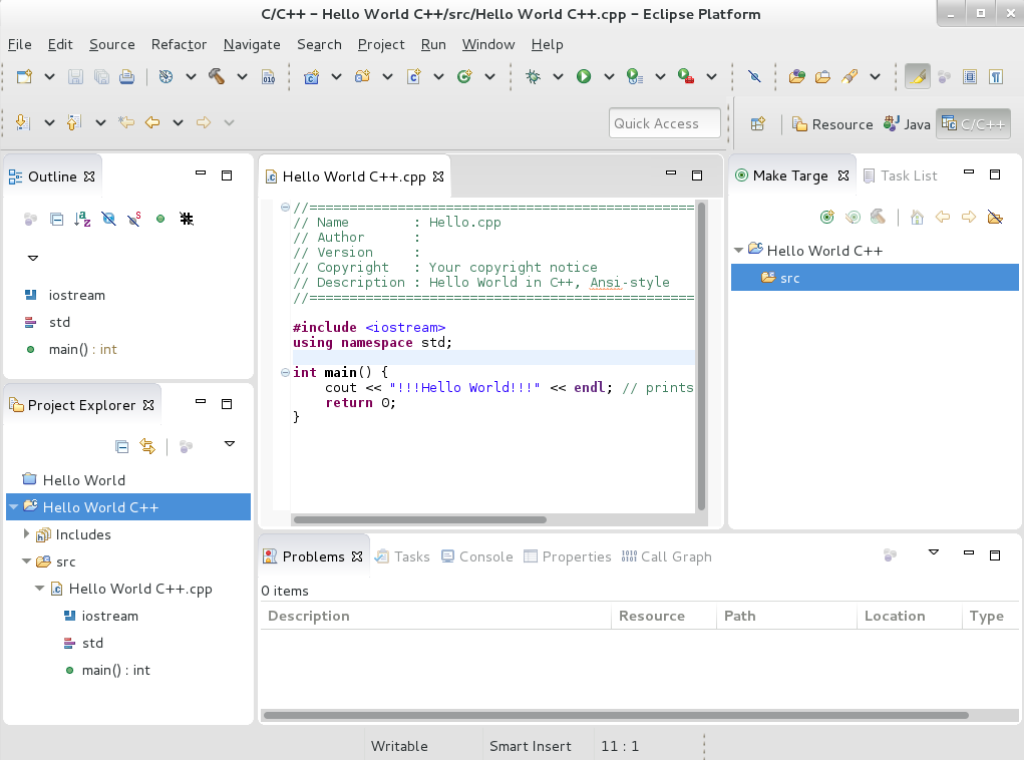Sort the Outline view alphabetically
This screenshot has height=760, width=1024.
pos(83,218)
